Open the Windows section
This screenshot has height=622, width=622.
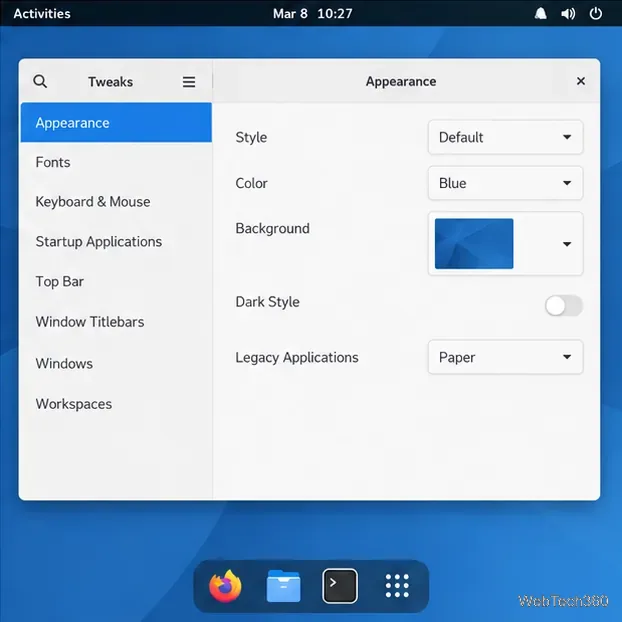pyautogui.click(x=116, y=363)
